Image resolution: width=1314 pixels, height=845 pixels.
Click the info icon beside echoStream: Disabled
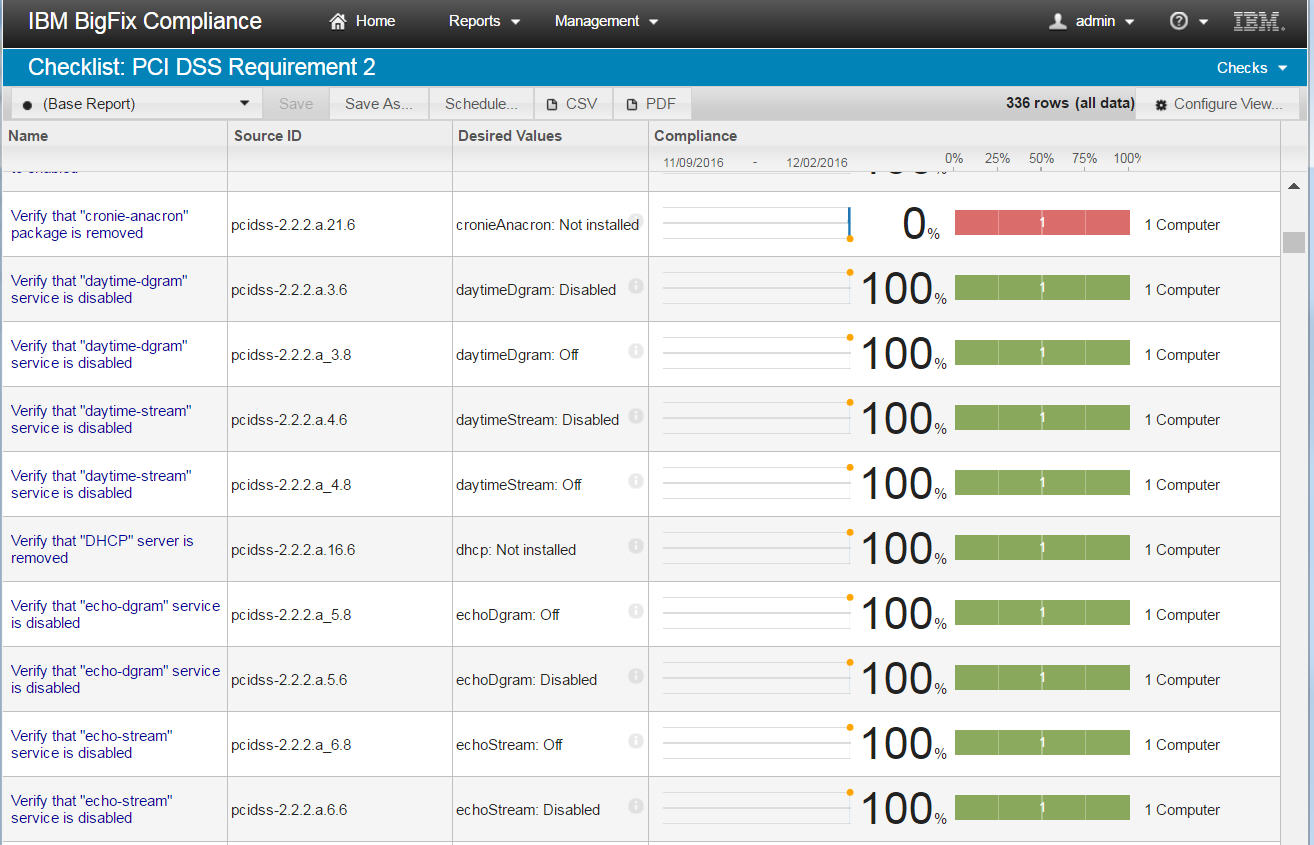[636, 806]
